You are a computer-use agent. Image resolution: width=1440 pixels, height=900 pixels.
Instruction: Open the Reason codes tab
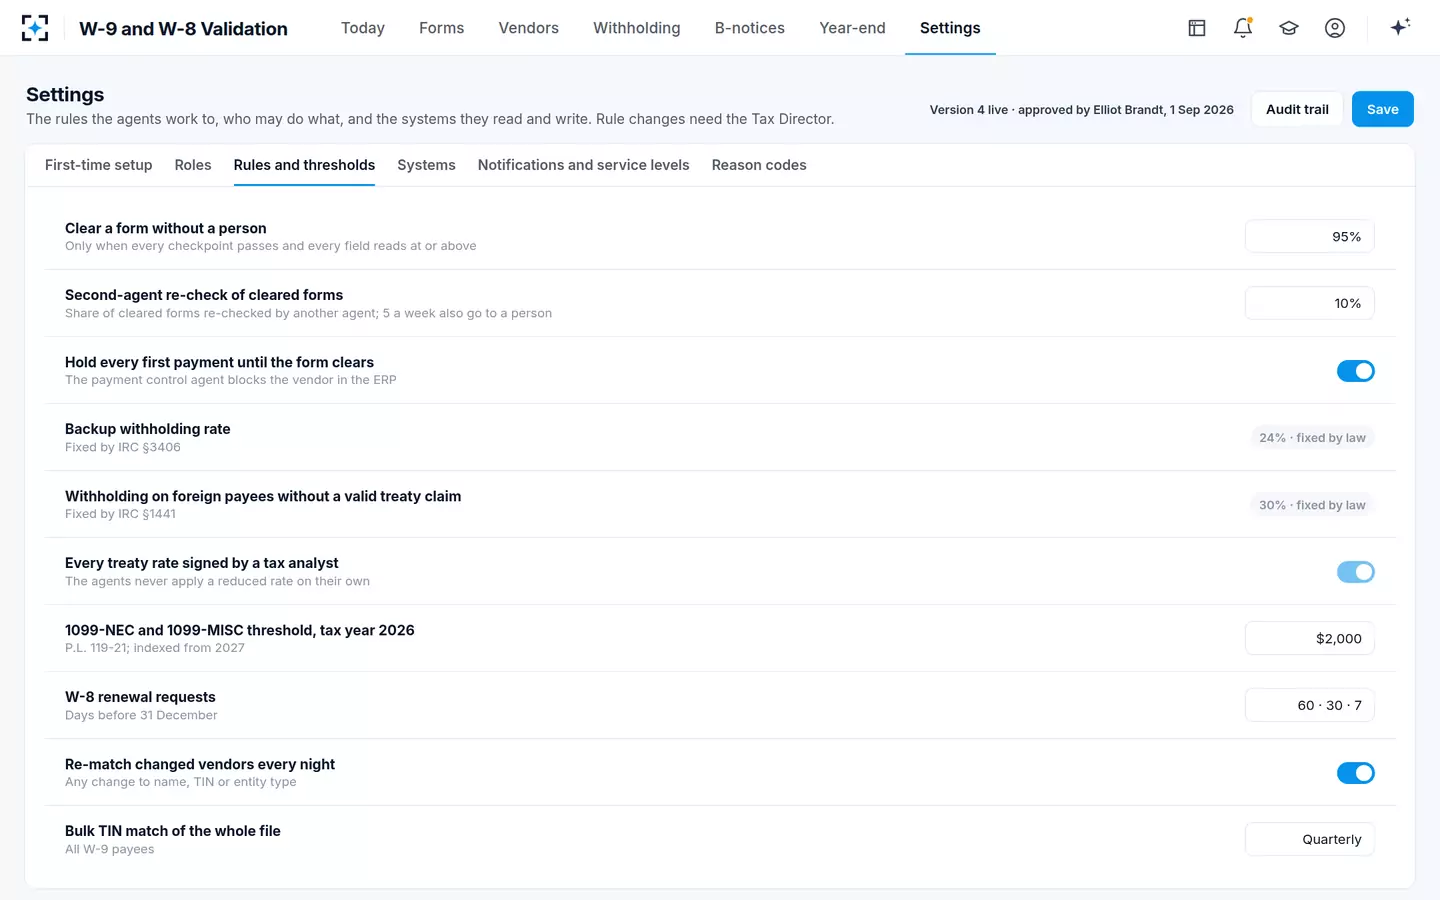click(x=759, y=165)
